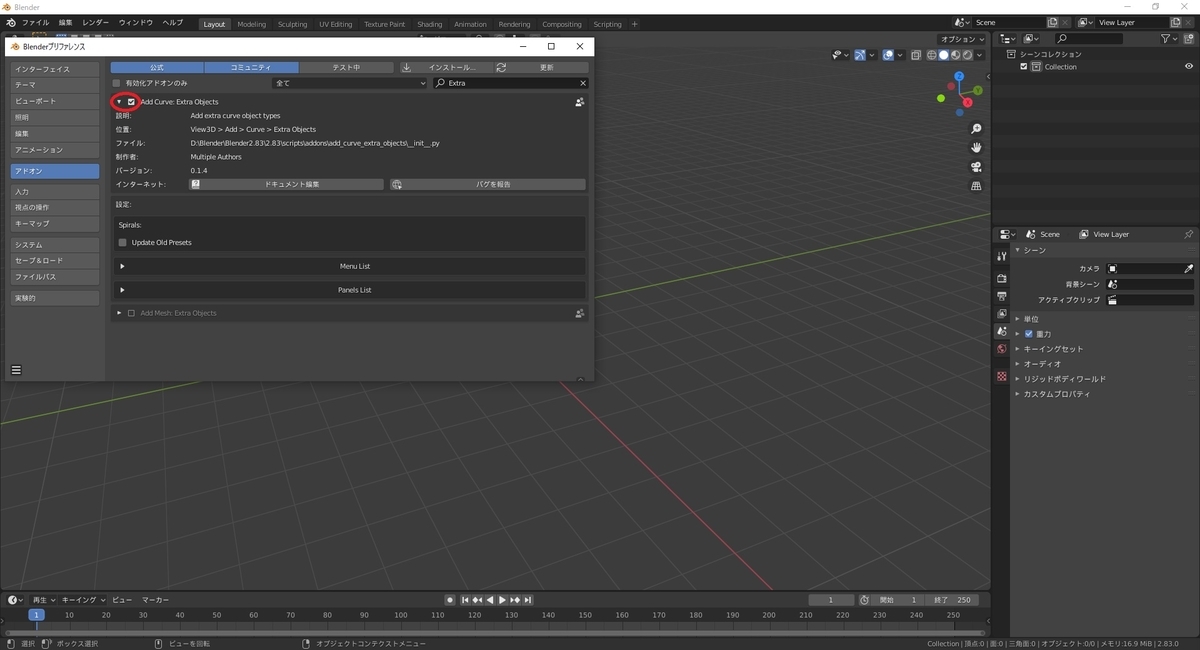Check Update Old Presets option
Screen dimensions: 1200x650
click(123, 242)
